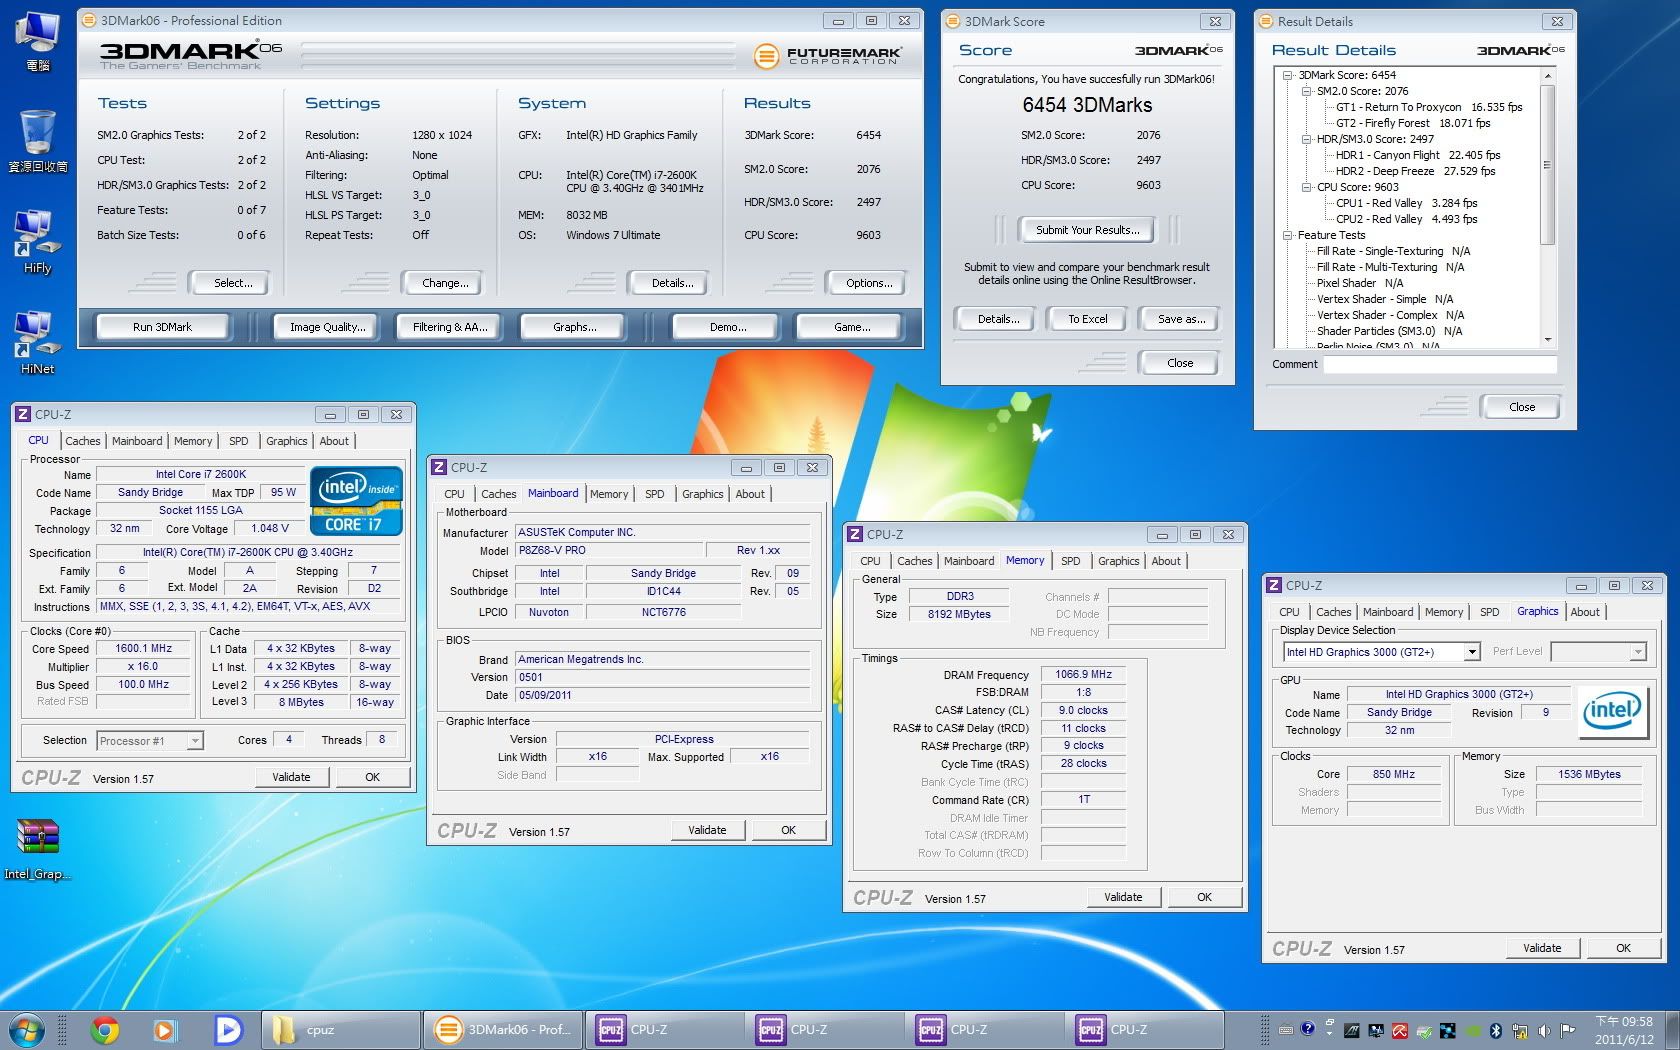The image size is (1680, 1050).
Task: Click Result Details scrollbar up arrow
Action: pos(1548,76)
